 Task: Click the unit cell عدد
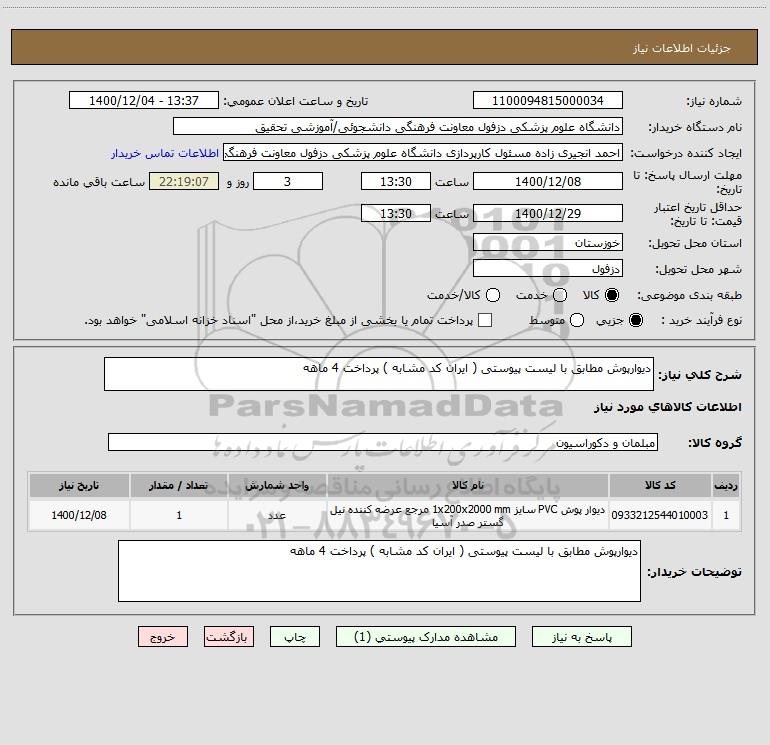[x=277, y=515]
